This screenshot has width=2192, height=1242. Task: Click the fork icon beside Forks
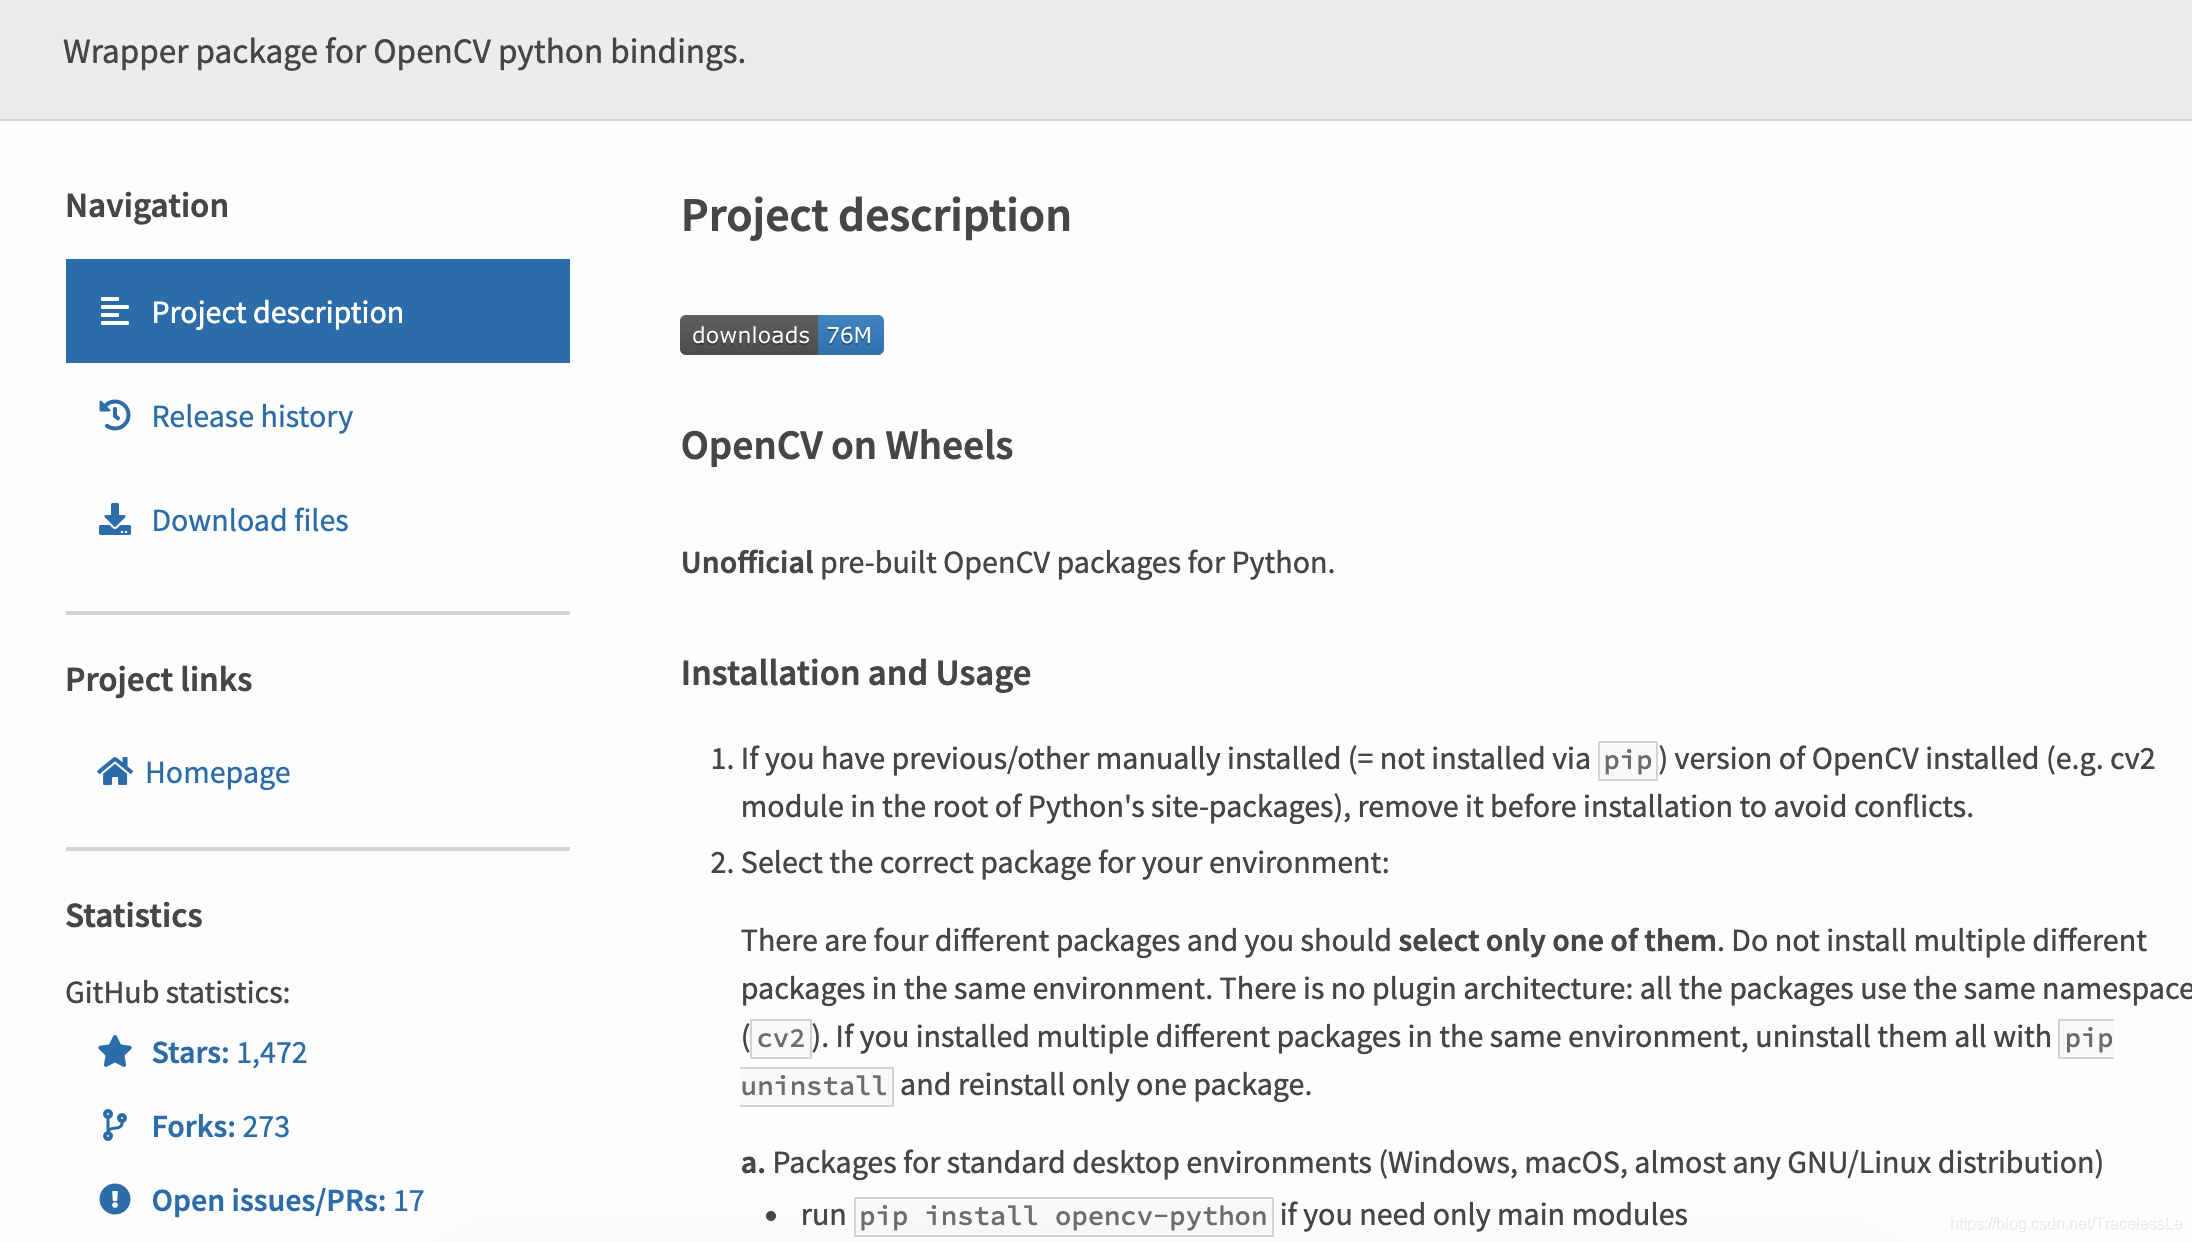(115, 1126)
